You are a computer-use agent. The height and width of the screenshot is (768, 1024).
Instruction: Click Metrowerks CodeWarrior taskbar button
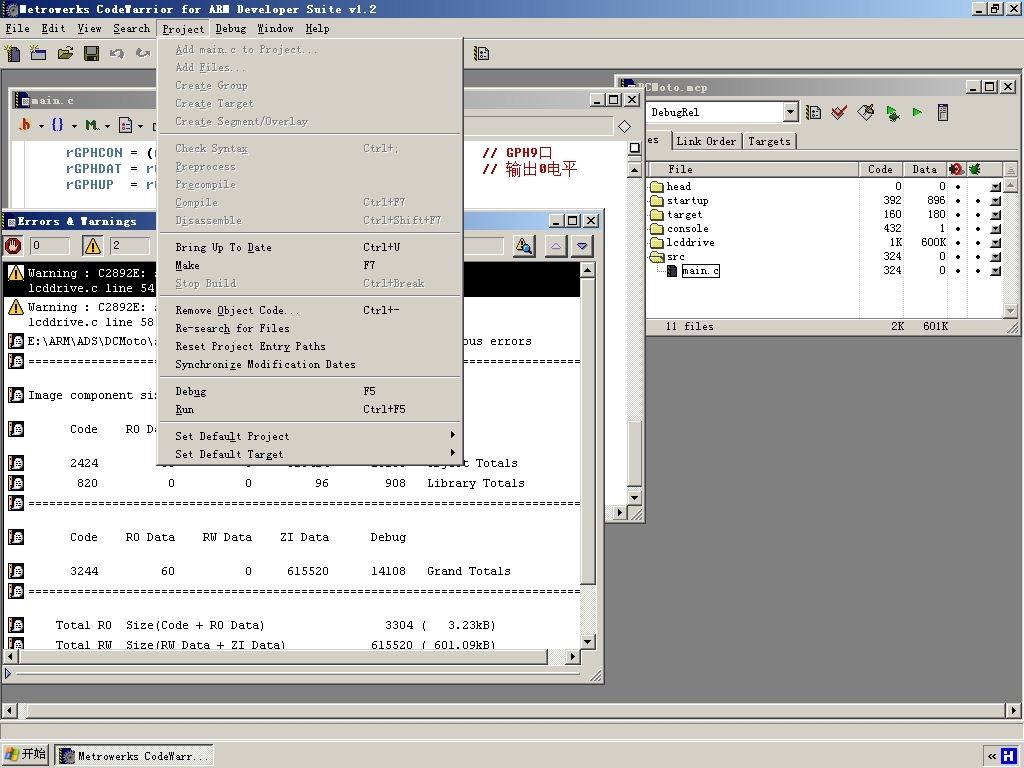pos(134,756)
